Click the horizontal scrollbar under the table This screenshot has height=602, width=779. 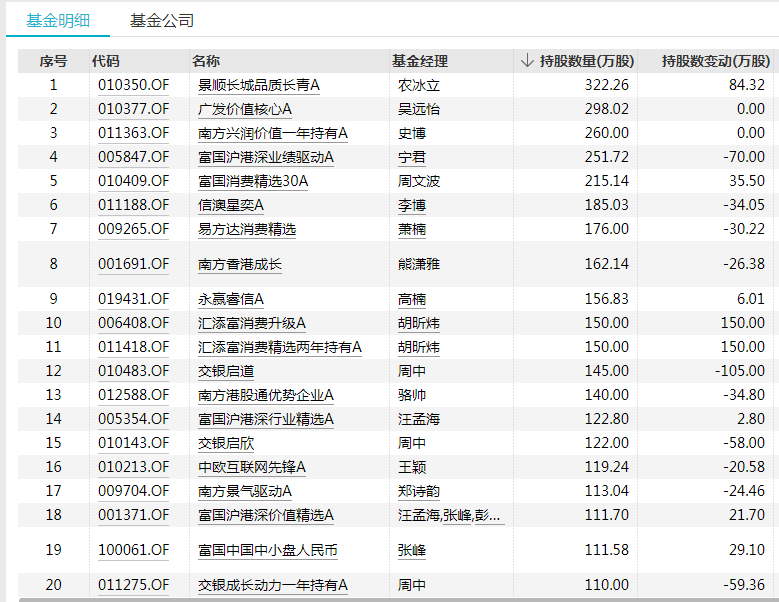tap(397, 600)
